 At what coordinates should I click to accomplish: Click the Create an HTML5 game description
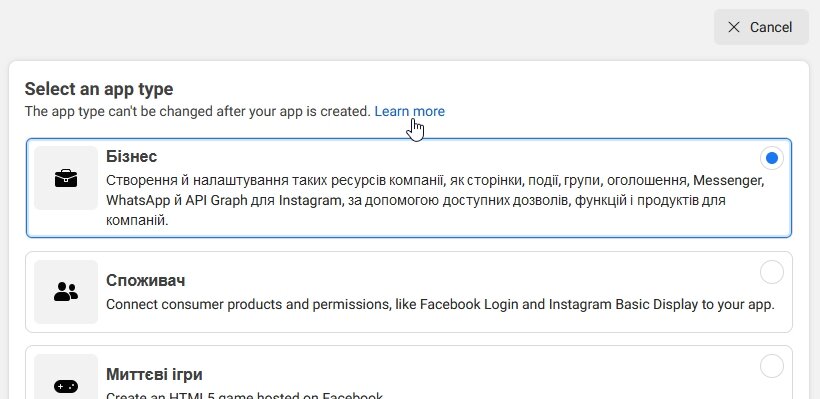click(x=245, y=396)
